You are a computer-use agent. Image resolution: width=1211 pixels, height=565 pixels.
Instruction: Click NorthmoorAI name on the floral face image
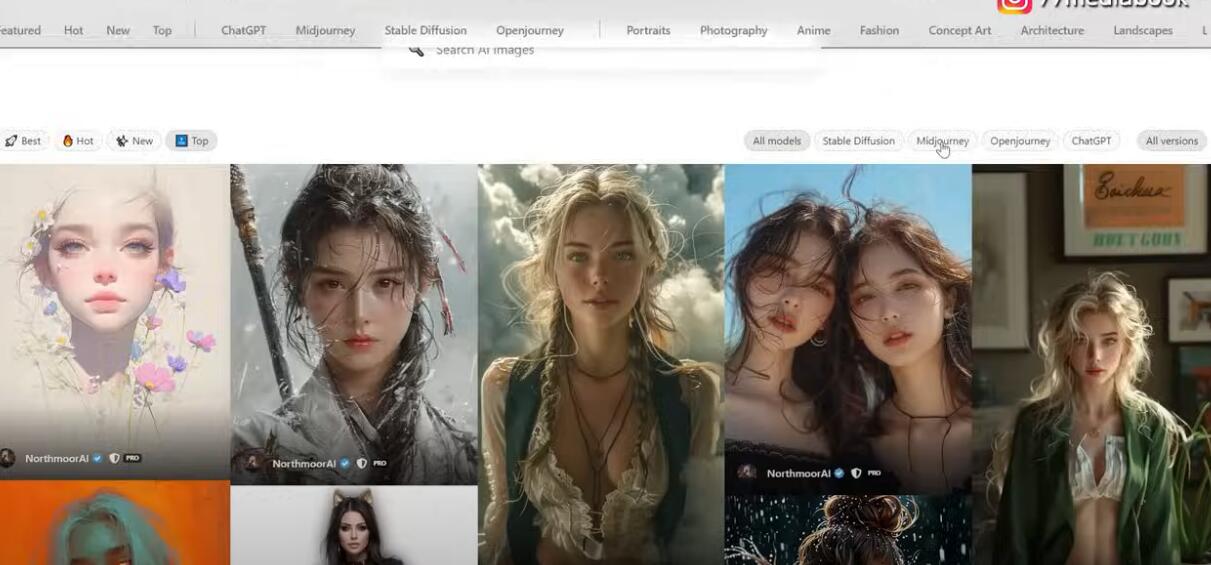click(x=57, y=458)
